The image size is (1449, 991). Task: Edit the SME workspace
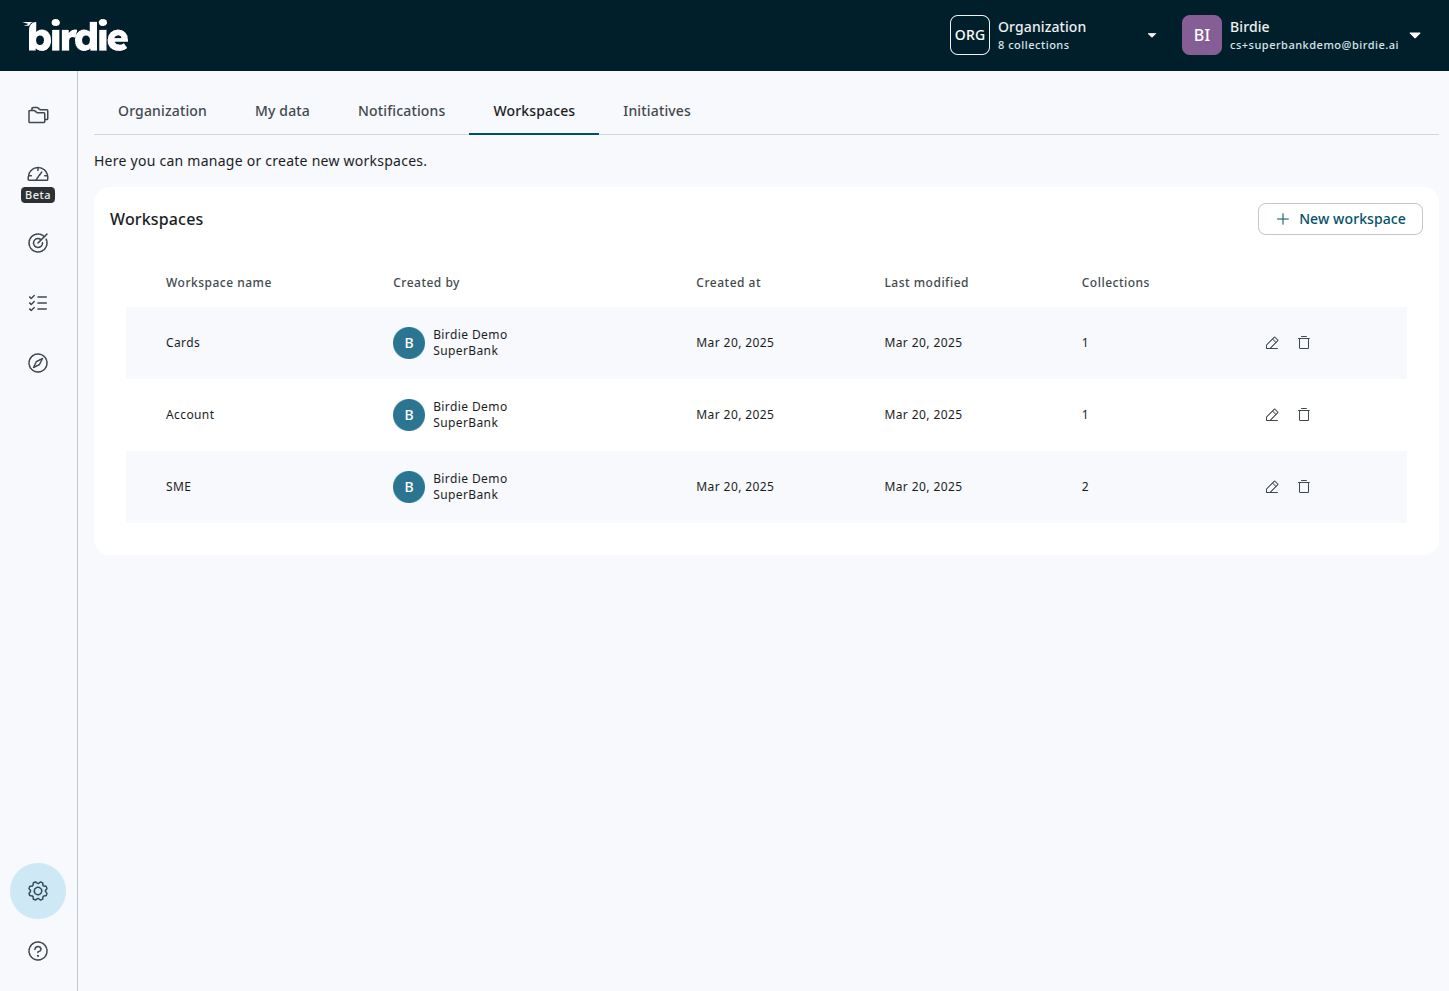pyautogui.click(x=1272, y=487)
